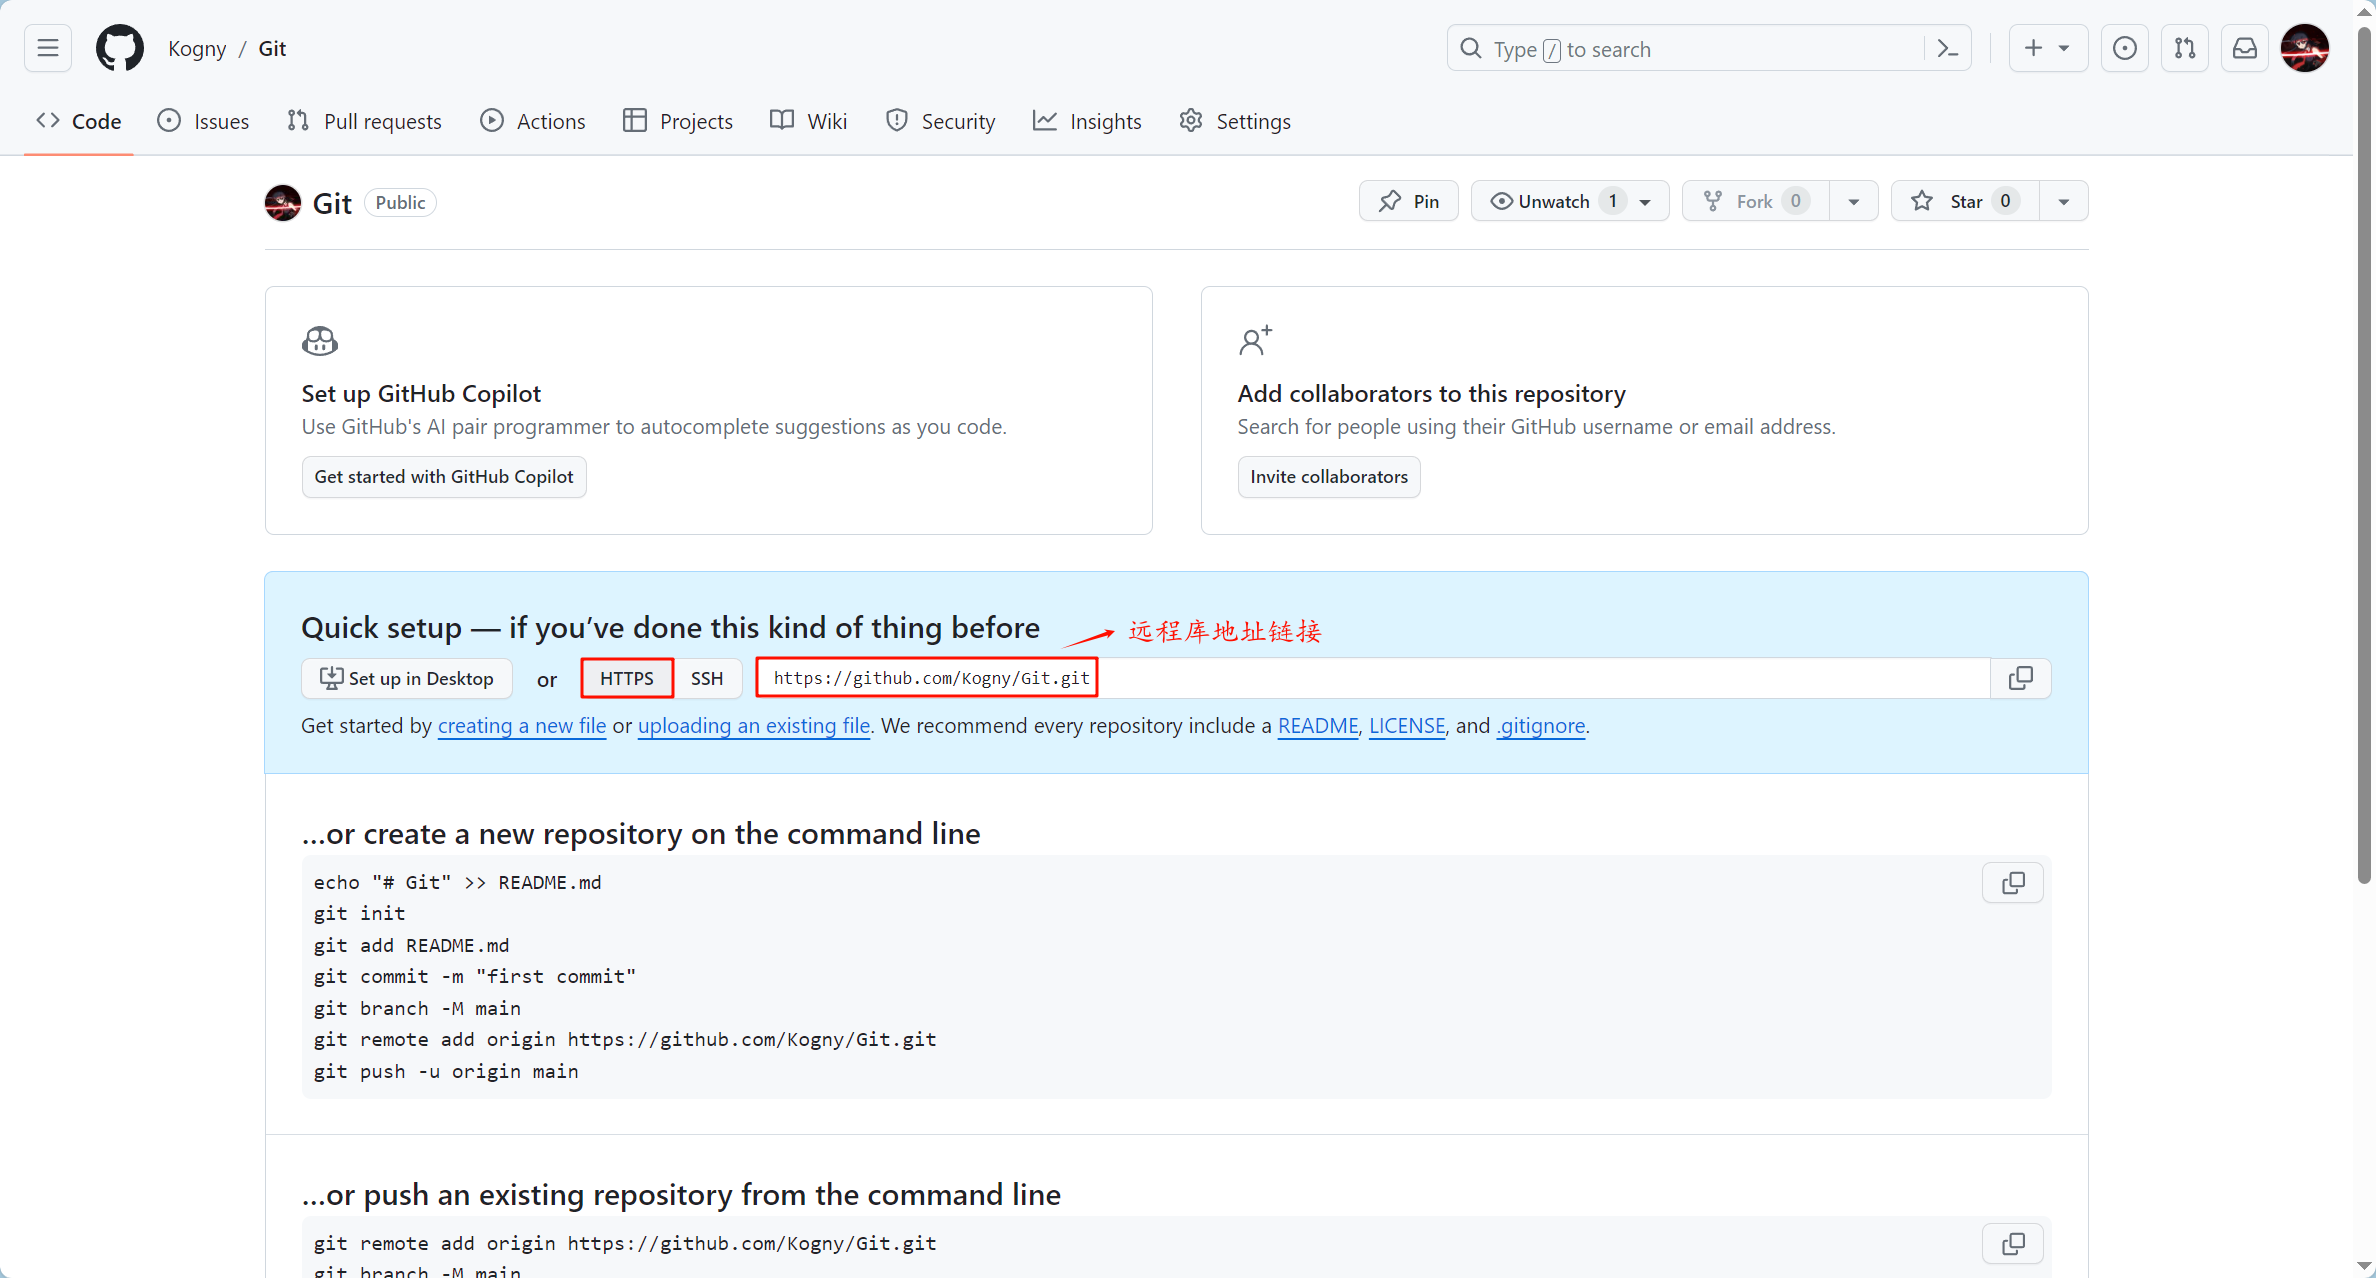
Task: Open the notifications inbox icon
Action: 2245,48
